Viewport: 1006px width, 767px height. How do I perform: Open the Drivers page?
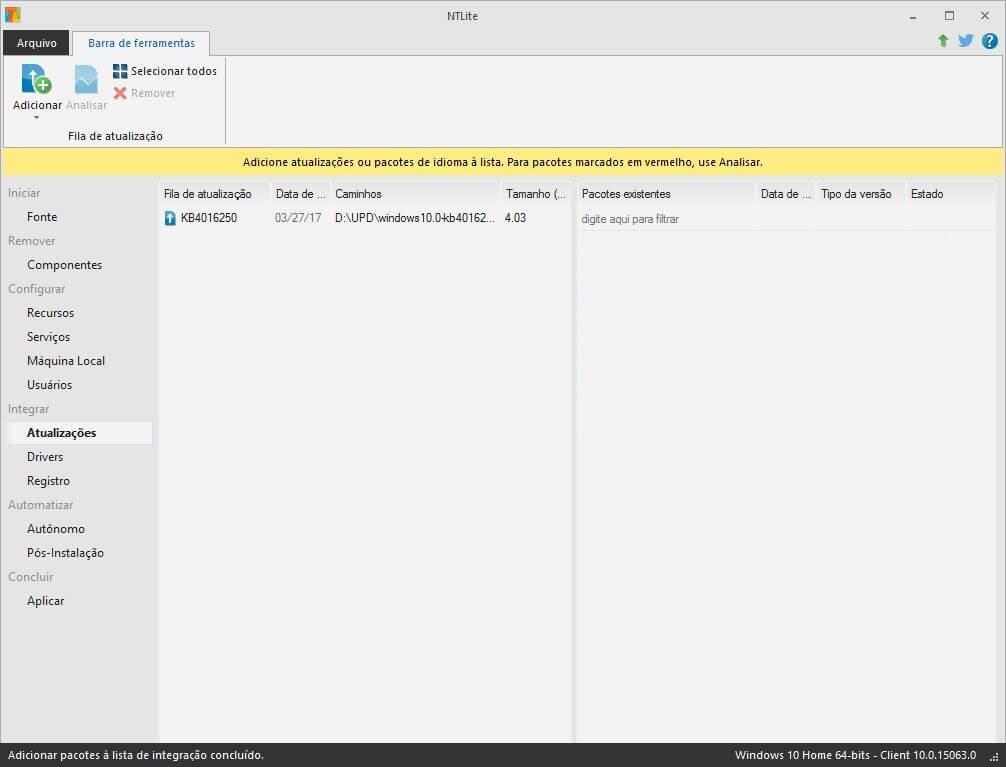point(45,457)
